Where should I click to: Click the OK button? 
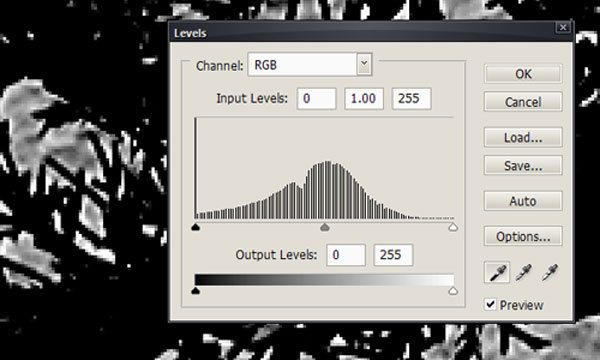pos(523,74)
